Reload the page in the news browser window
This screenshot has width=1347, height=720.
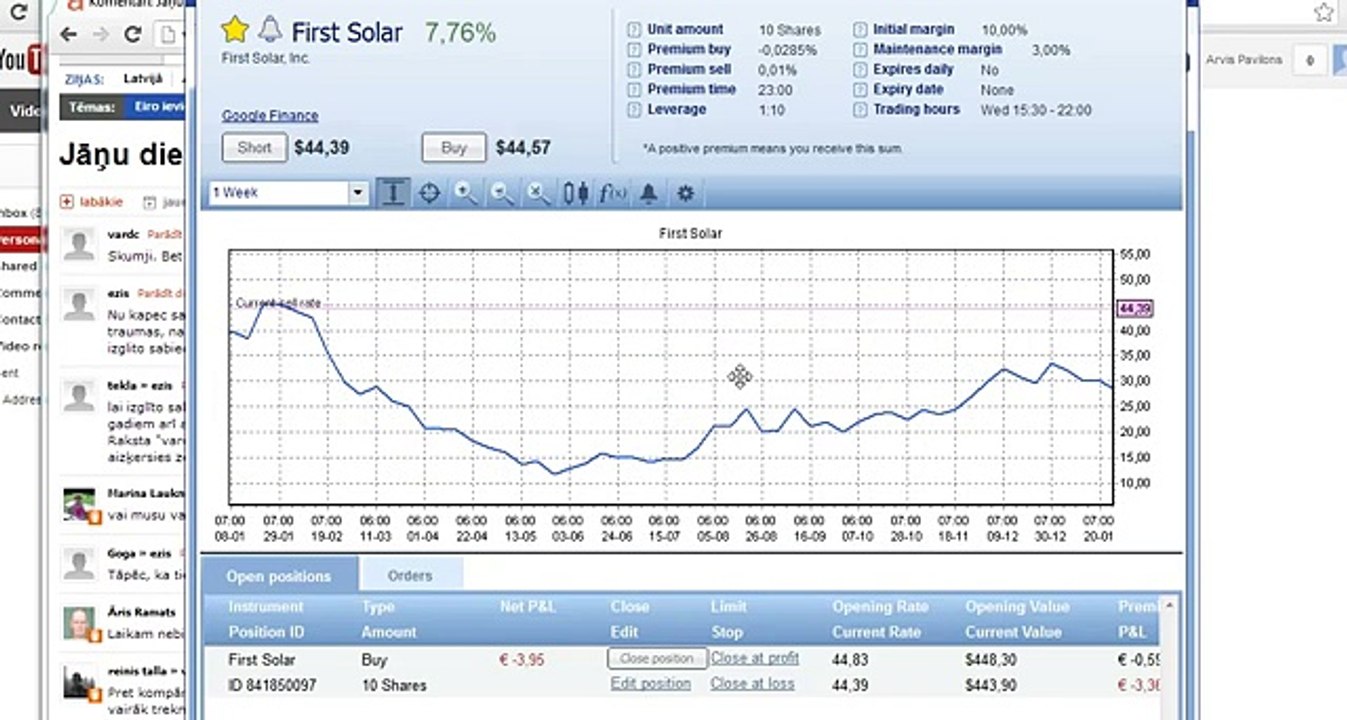point(132,34)
